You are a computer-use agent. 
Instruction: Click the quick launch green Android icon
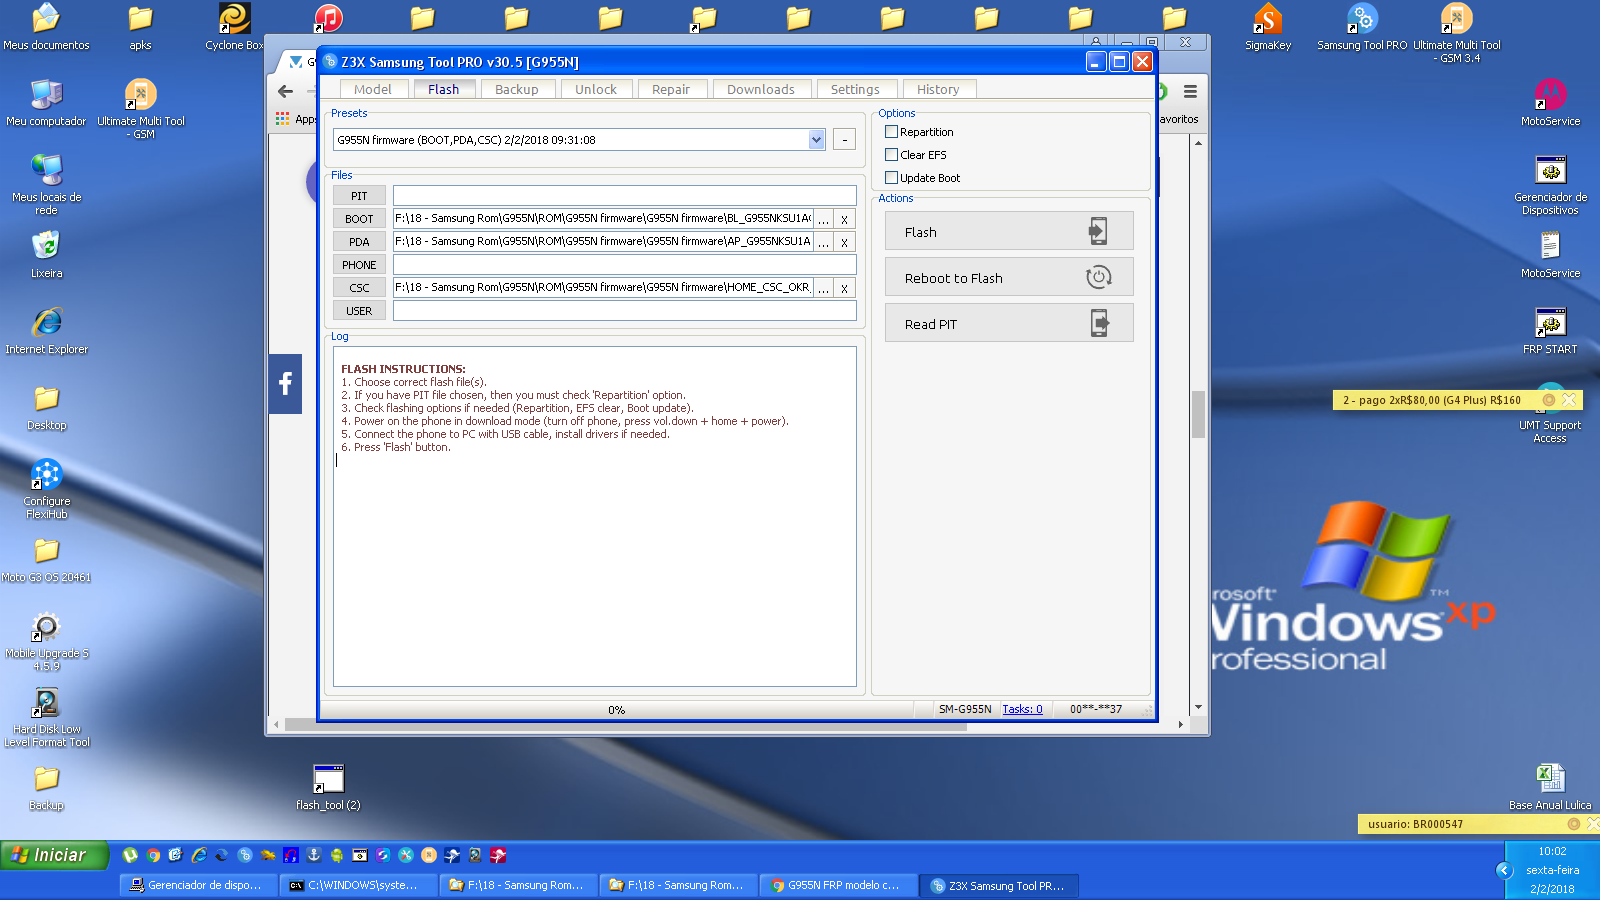tap(337, 855)
